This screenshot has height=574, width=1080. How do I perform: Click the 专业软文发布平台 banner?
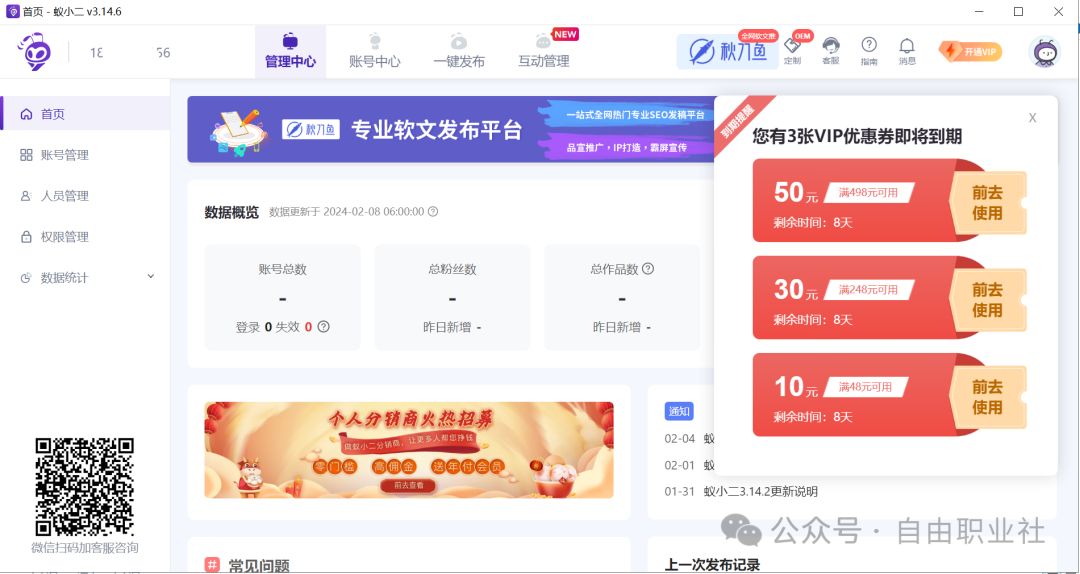point(450,130)
